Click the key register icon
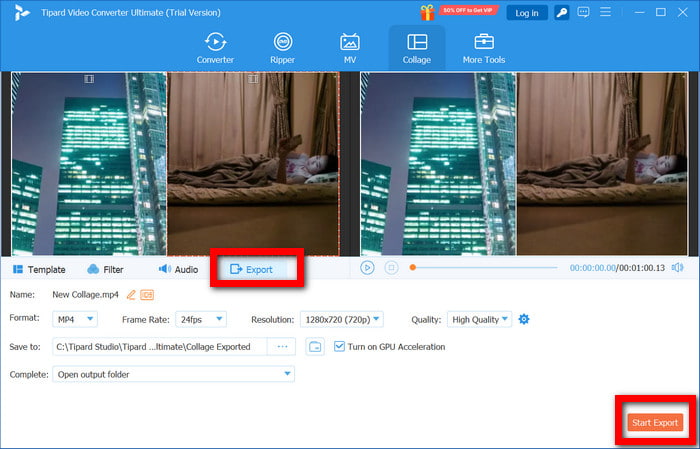 click(563, 12)
